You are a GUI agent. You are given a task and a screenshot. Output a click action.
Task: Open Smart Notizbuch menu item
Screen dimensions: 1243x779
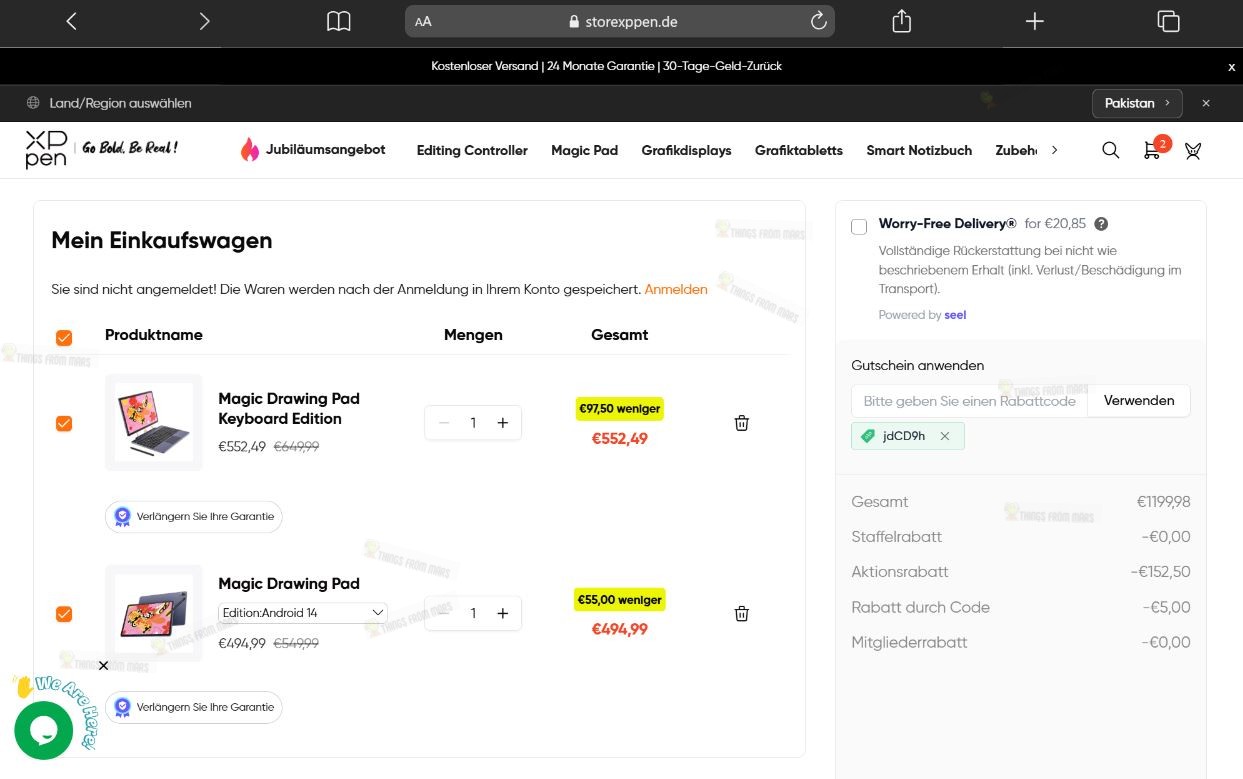click(x=919, y=150)
